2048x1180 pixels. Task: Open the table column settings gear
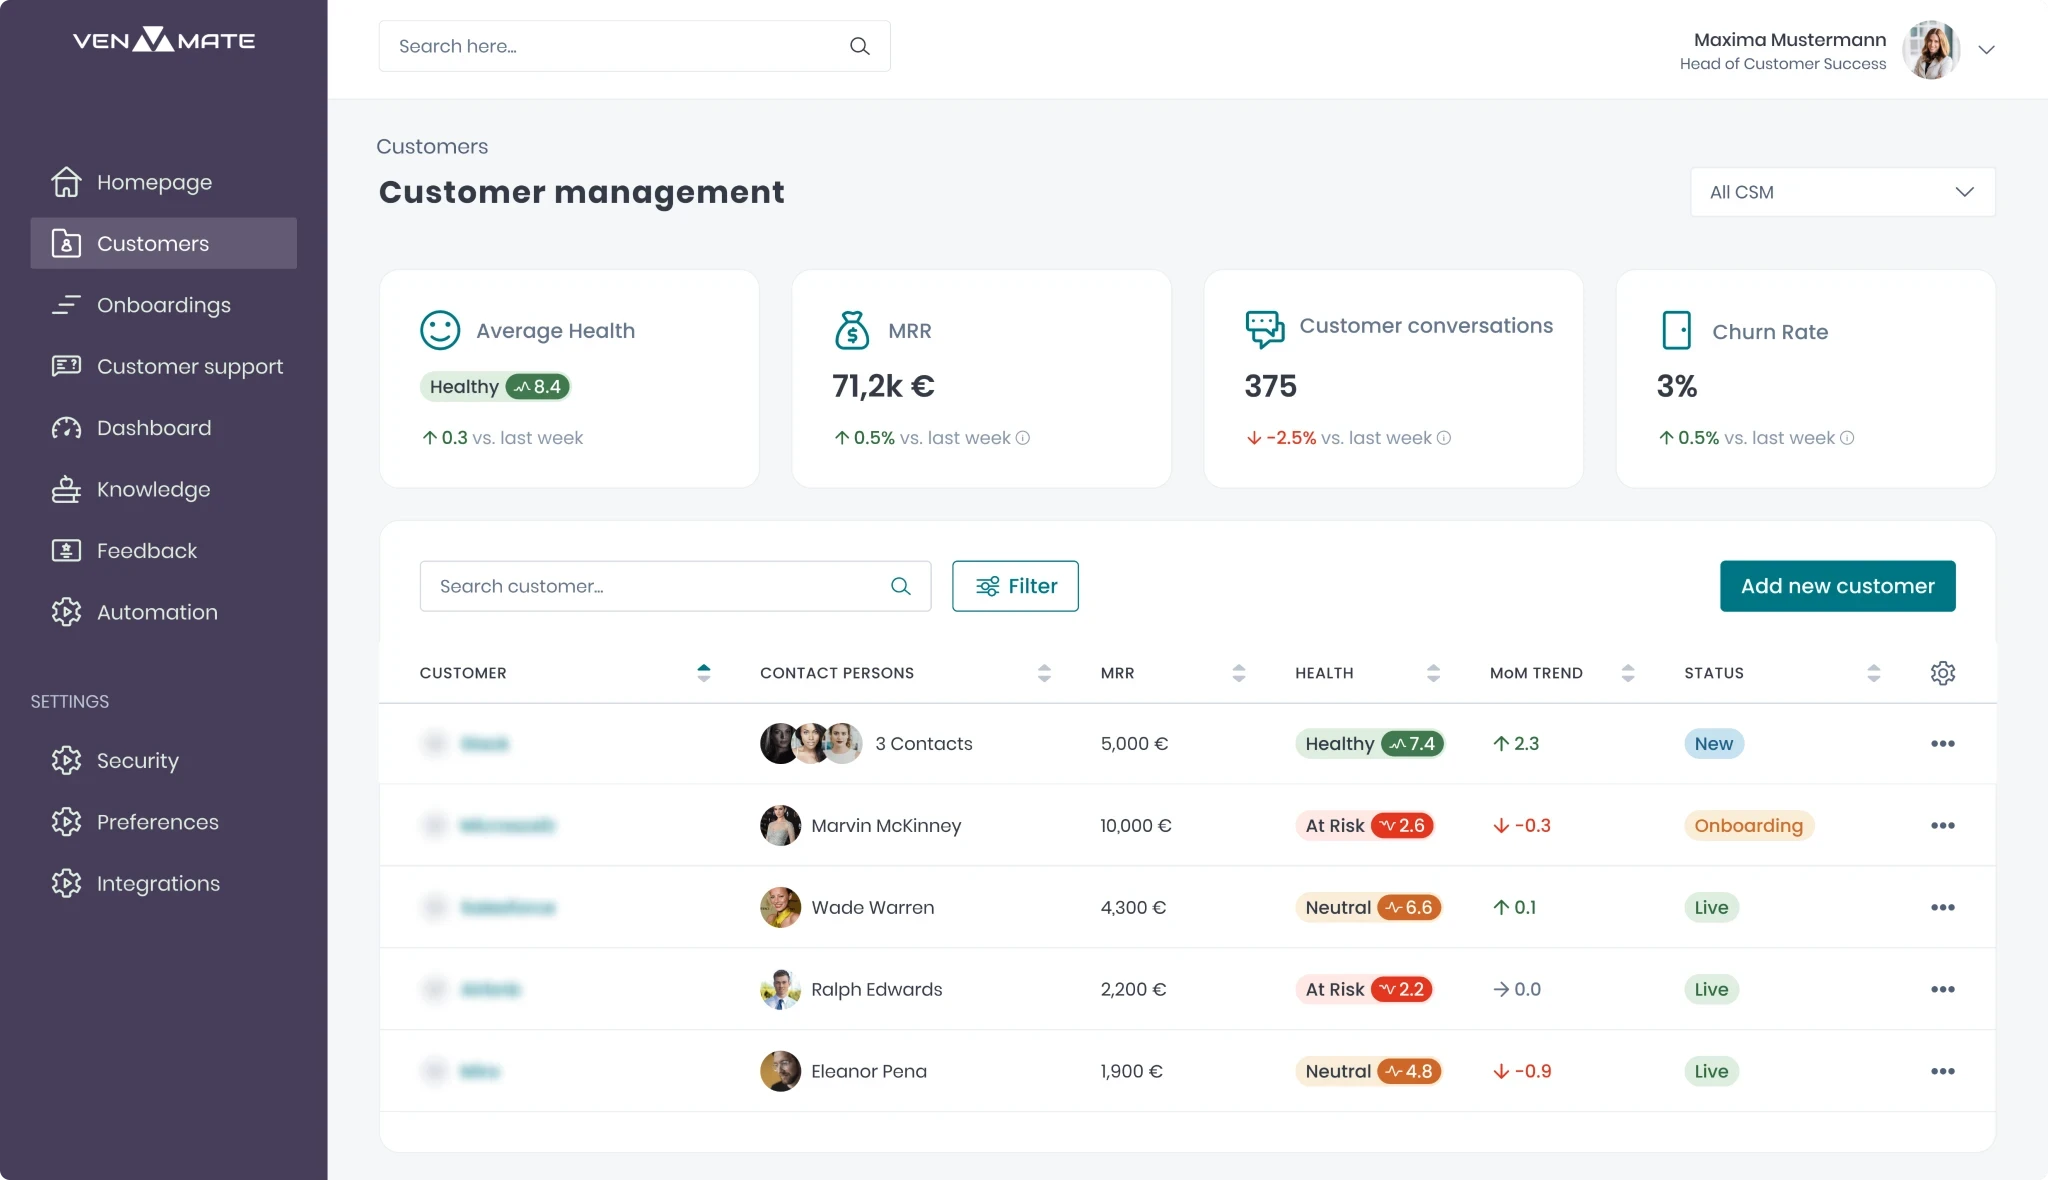tap(1943, 673)
